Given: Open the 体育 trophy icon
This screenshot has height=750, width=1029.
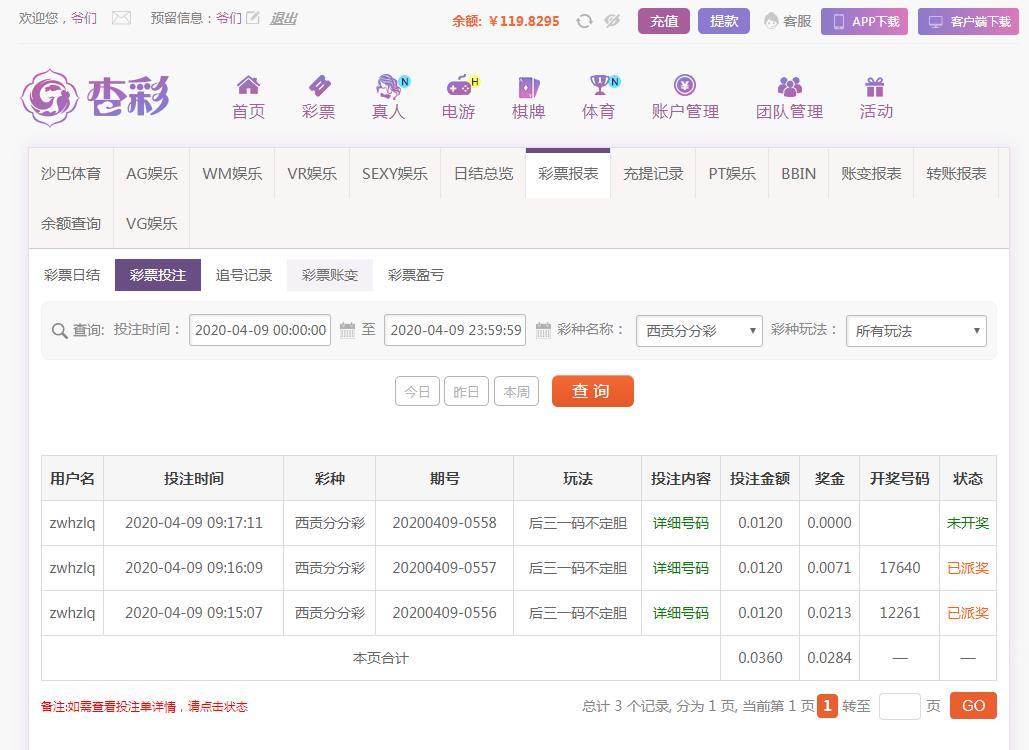Looking at the screenshot, I should point(599,86).
